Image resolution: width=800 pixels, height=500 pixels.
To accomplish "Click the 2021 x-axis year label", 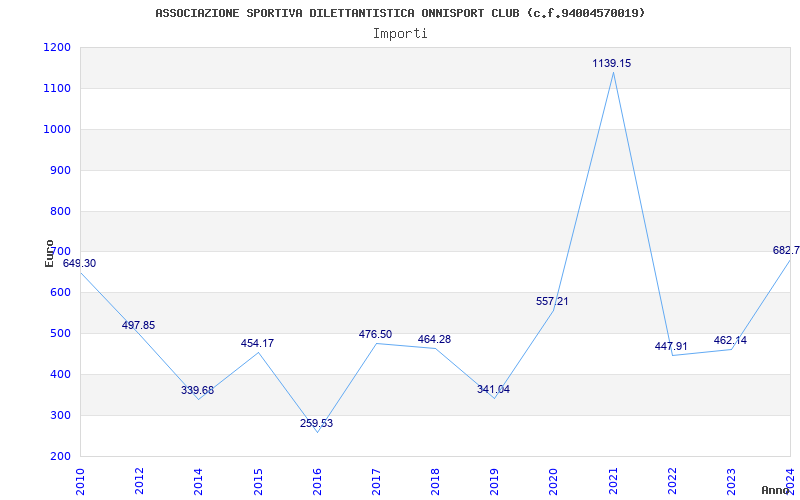I will pyautogui.click(x=613, y=481).
